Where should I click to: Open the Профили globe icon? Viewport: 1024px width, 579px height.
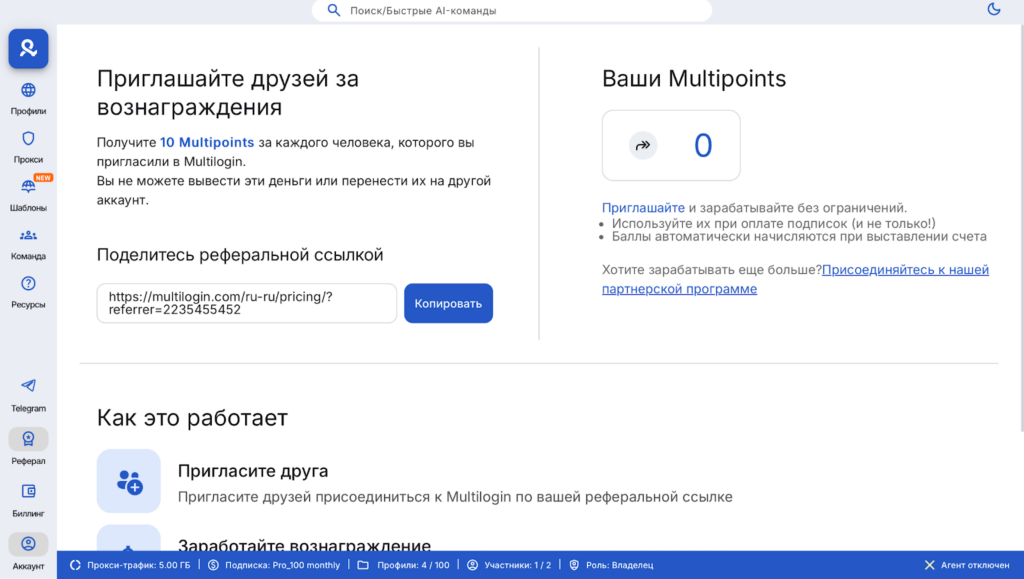28,90
